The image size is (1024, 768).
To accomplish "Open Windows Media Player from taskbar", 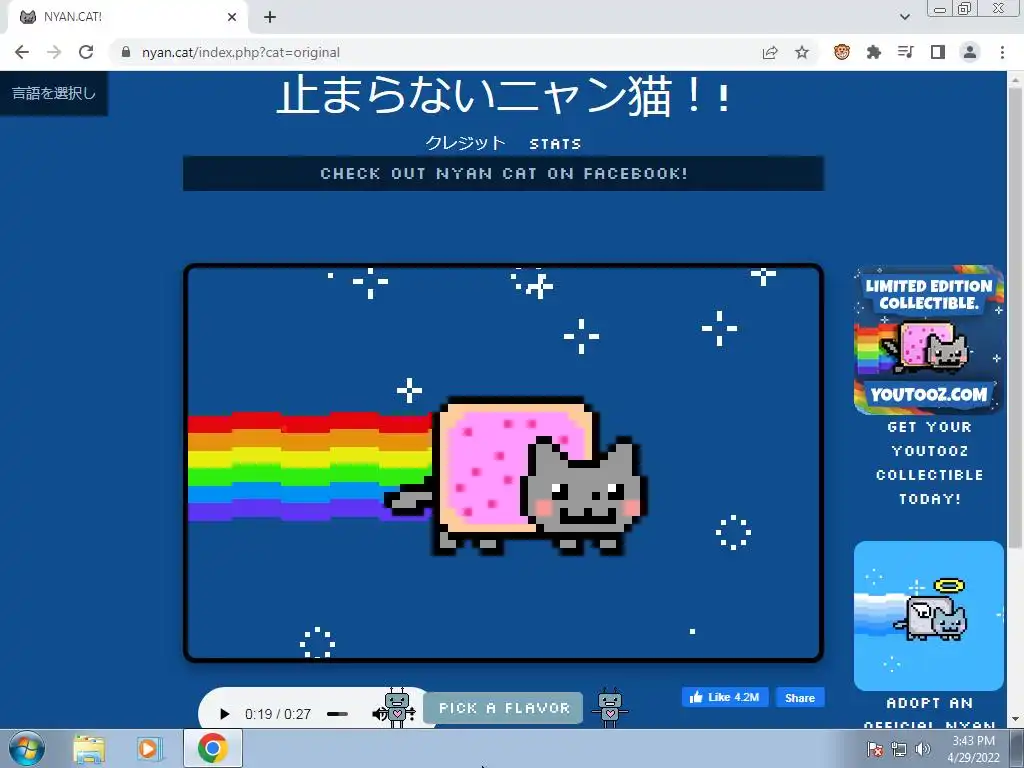I will [x=150, y=749].
